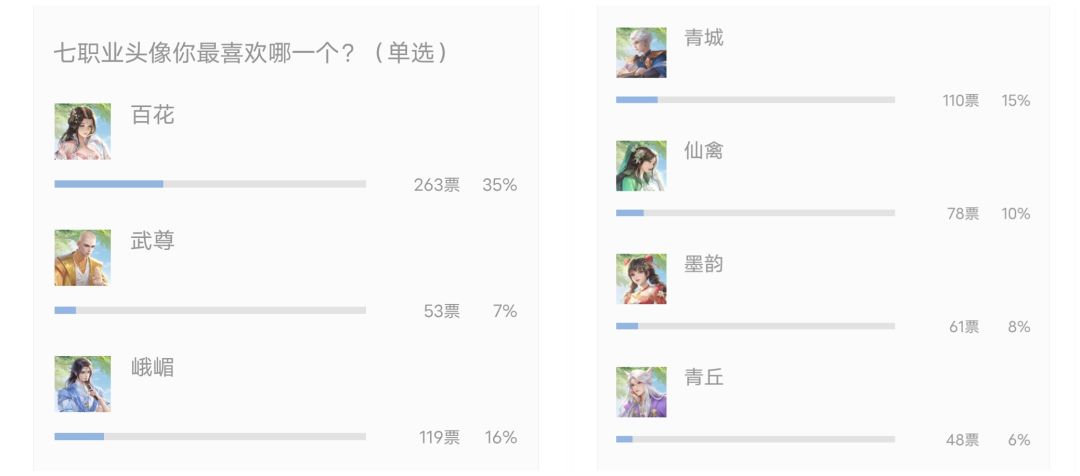Select the 武尊 monk avatar

(82, 257)
